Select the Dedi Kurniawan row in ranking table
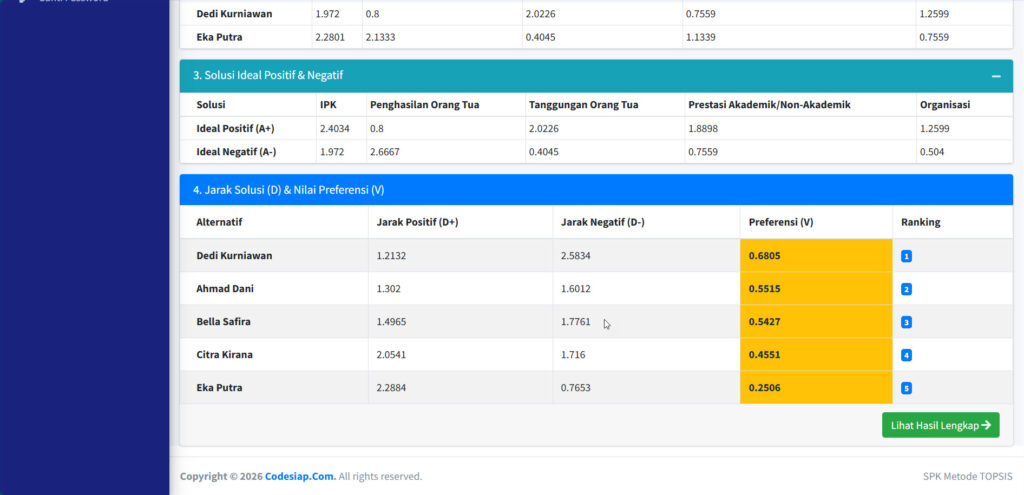The width and height of the screenshot is (1024, 495). pyautogui.click(x=234, y=256)
